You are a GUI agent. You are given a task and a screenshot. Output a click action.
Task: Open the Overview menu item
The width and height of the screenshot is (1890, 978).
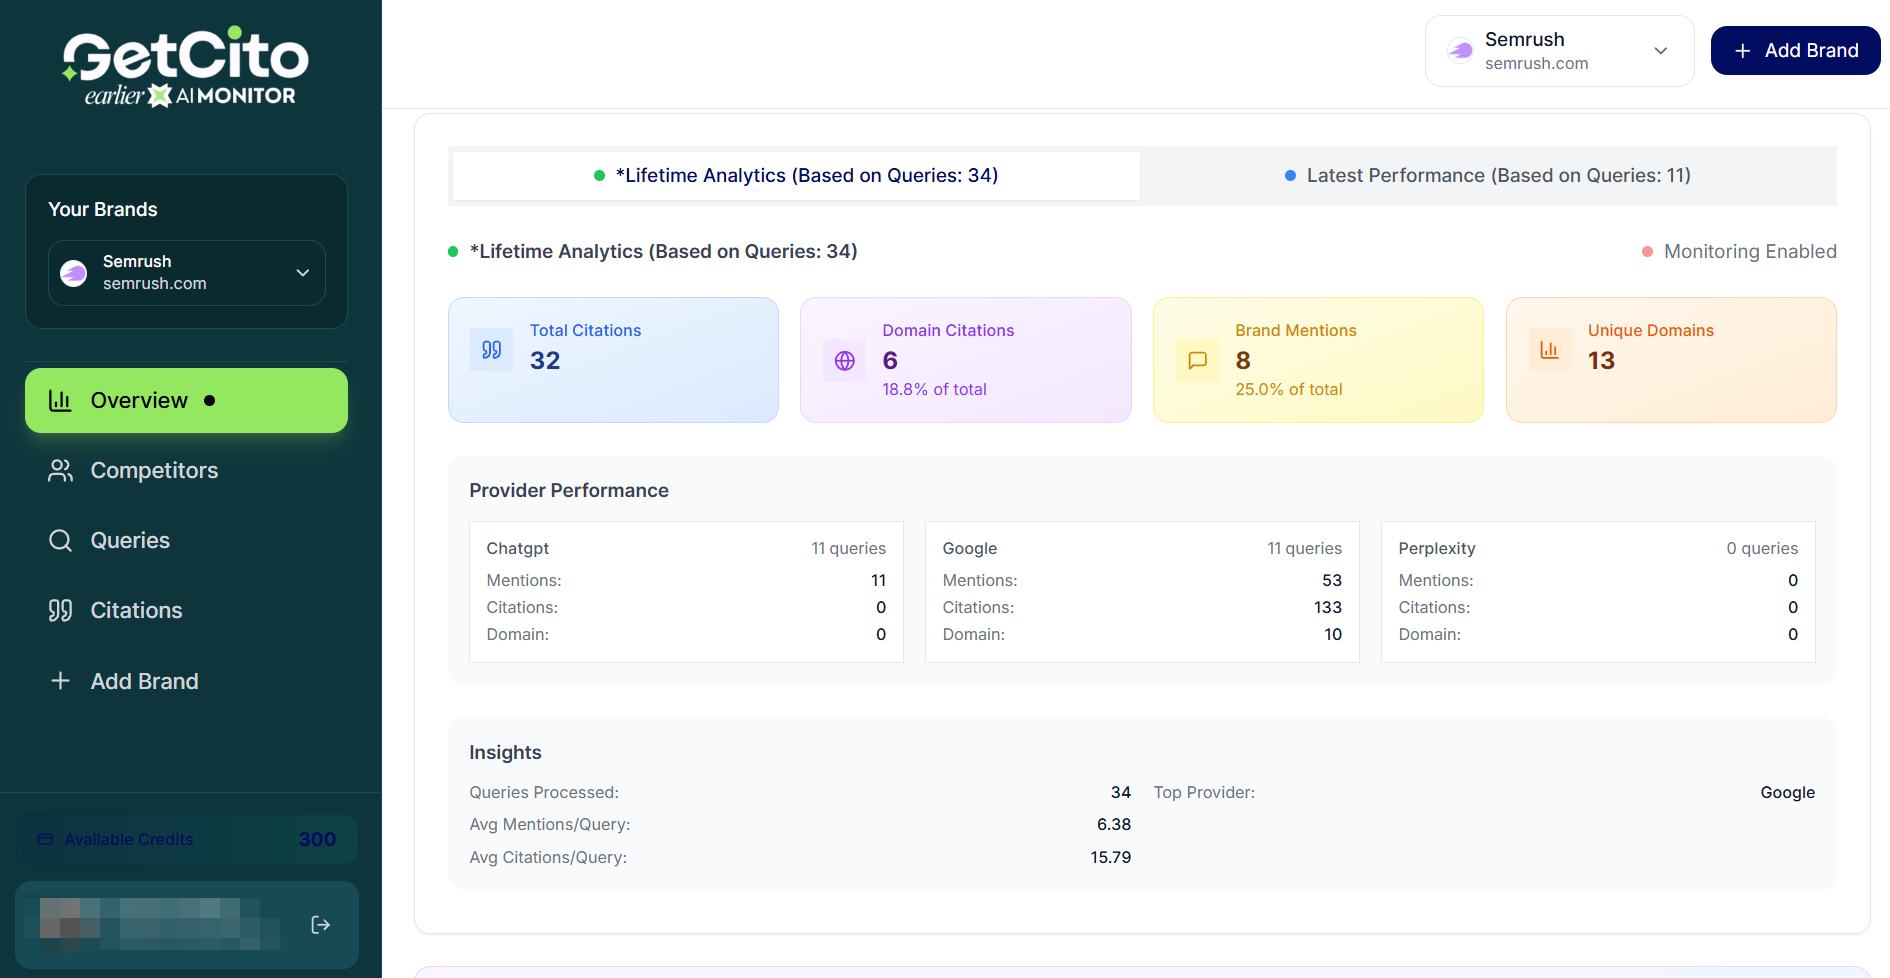click(x=186, y=401)
